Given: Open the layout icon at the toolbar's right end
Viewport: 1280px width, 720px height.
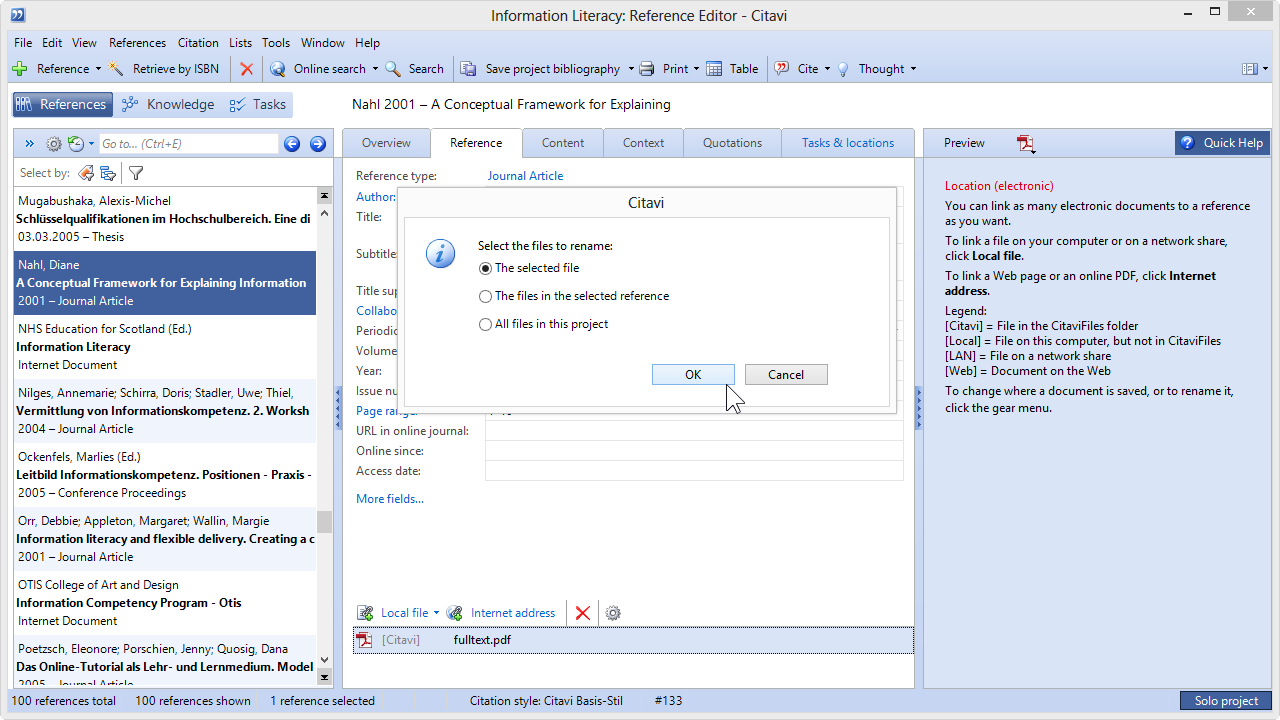Looking at the screenshot, I should pyautogui.click(x=1249, y=69).
